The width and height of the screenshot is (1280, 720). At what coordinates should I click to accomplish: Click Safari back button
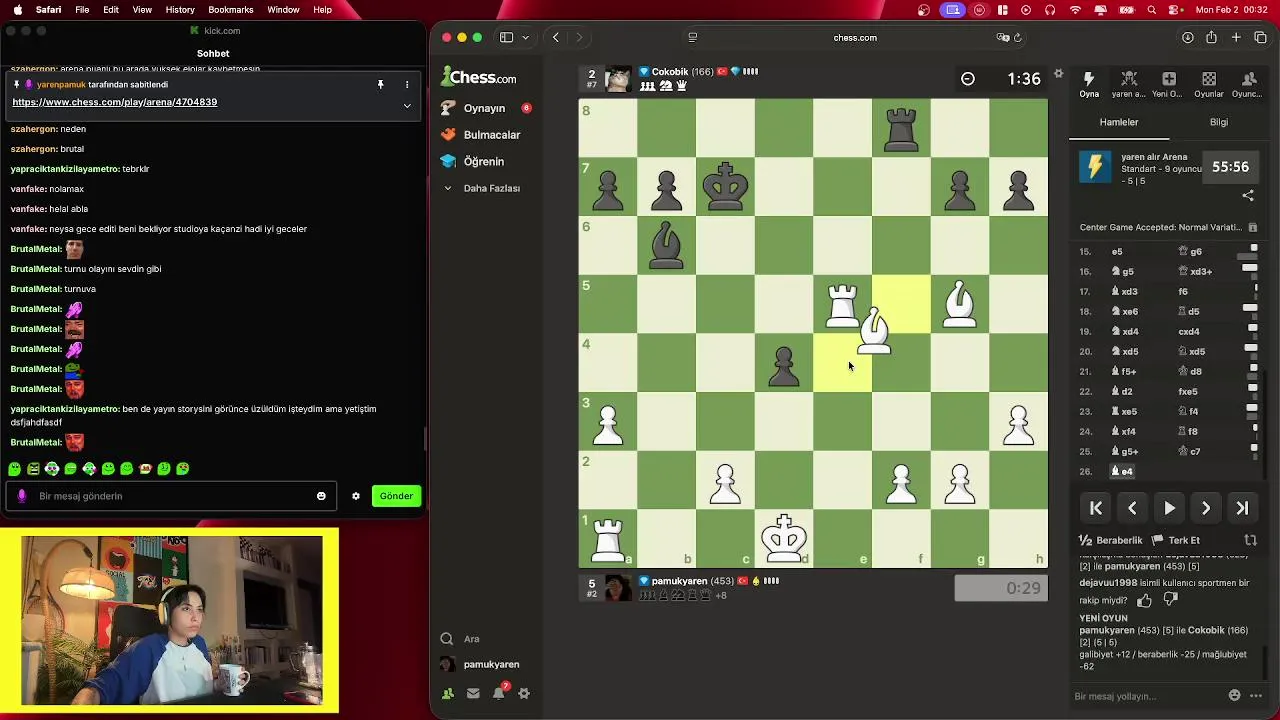tap(556, 38)
